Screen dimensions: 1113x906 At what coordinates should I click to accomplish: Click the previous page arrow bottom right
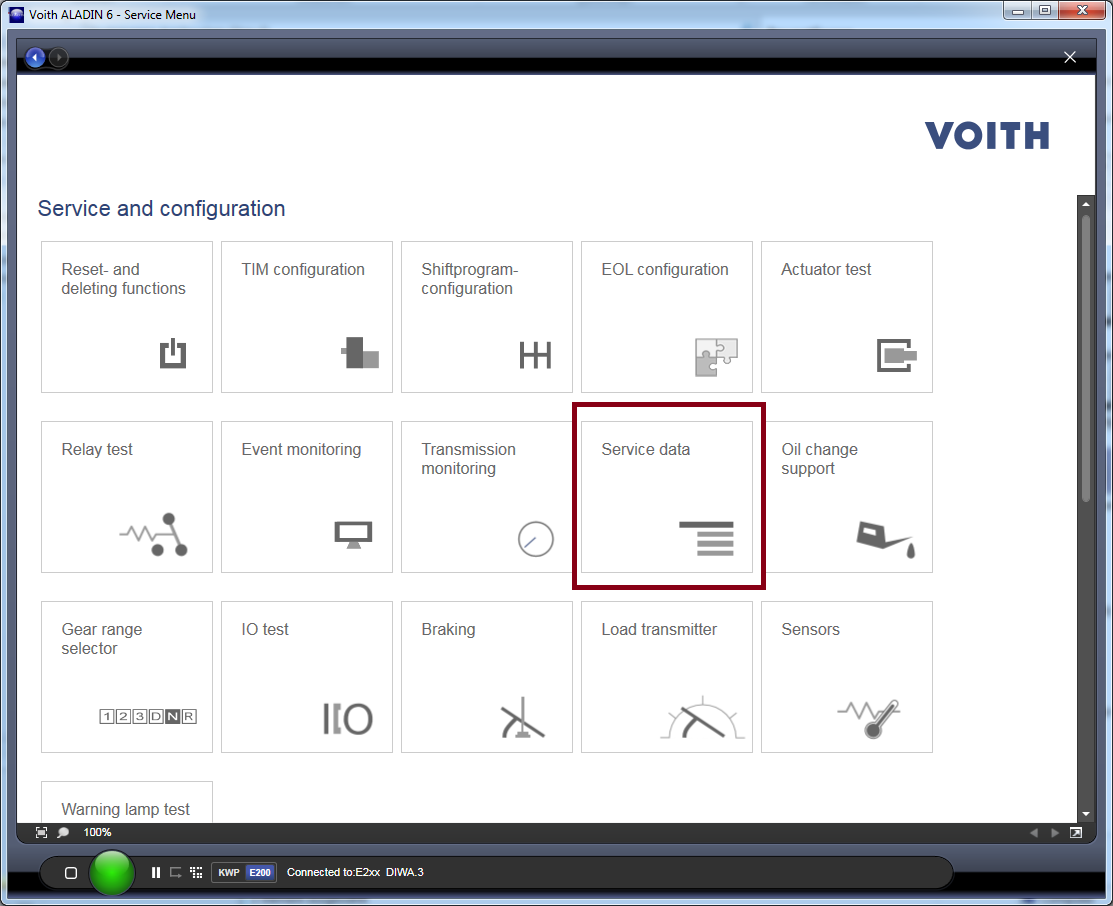point(1034,833)
